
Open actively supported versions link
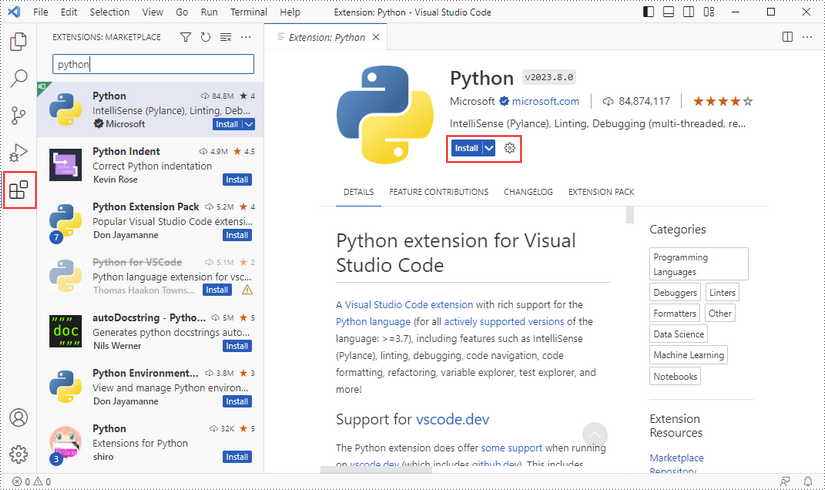(504, 322)
